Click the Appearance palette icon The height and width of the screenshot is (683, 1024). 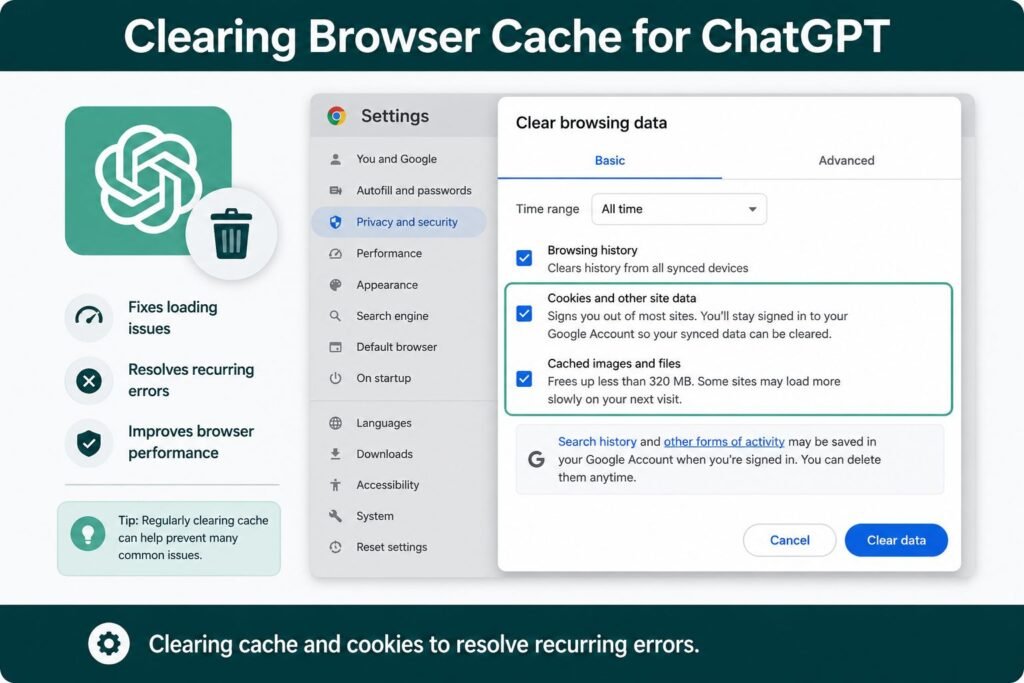[x=336, y=285]
